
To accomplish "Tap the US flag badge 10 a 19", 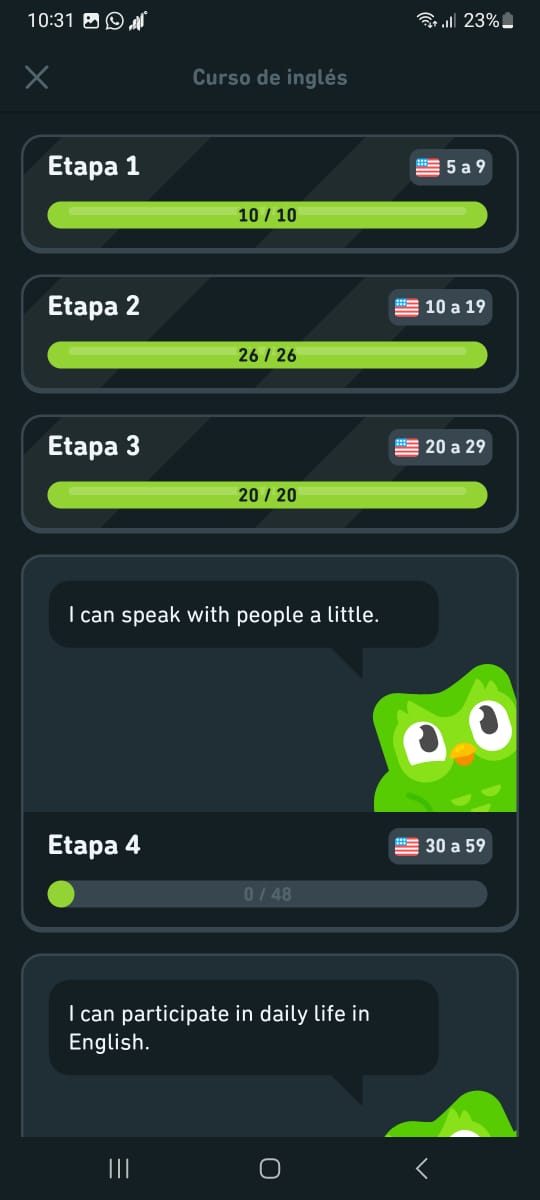I will [x=440, y=307].
